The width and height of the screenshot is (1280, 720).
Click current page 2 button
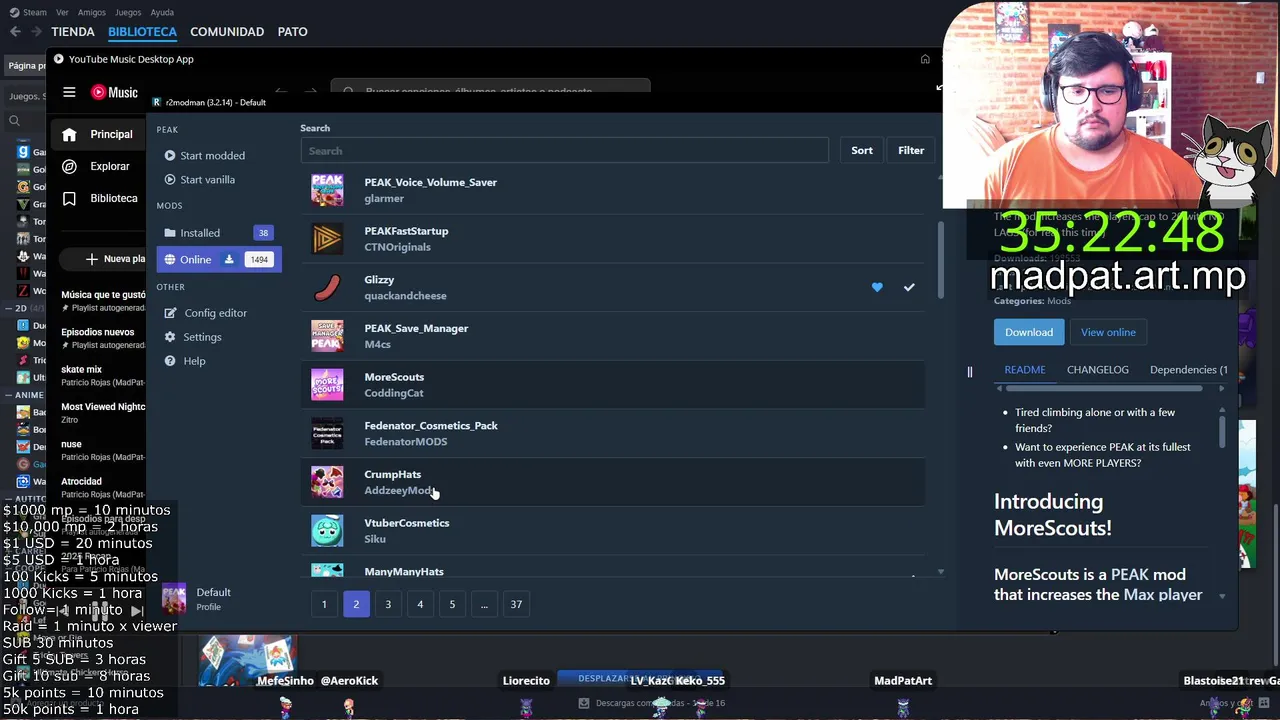coord(356,604)
